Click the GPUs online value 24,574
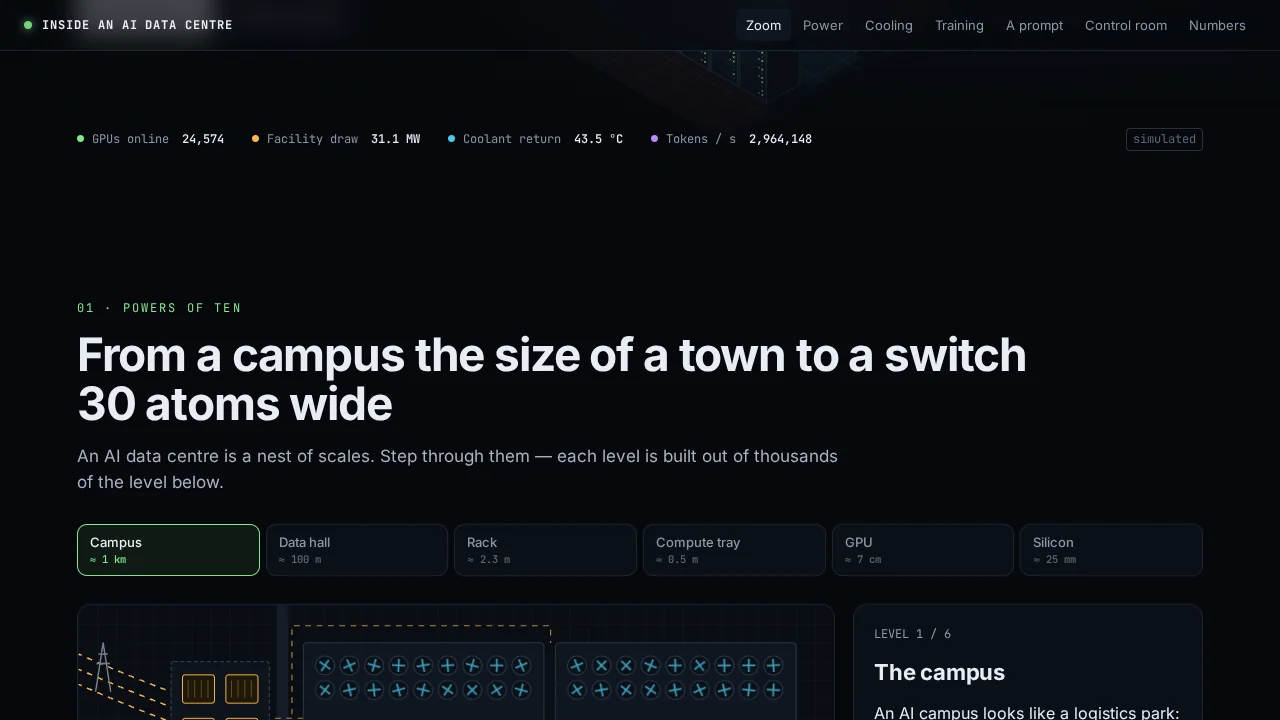 (203, 139)
